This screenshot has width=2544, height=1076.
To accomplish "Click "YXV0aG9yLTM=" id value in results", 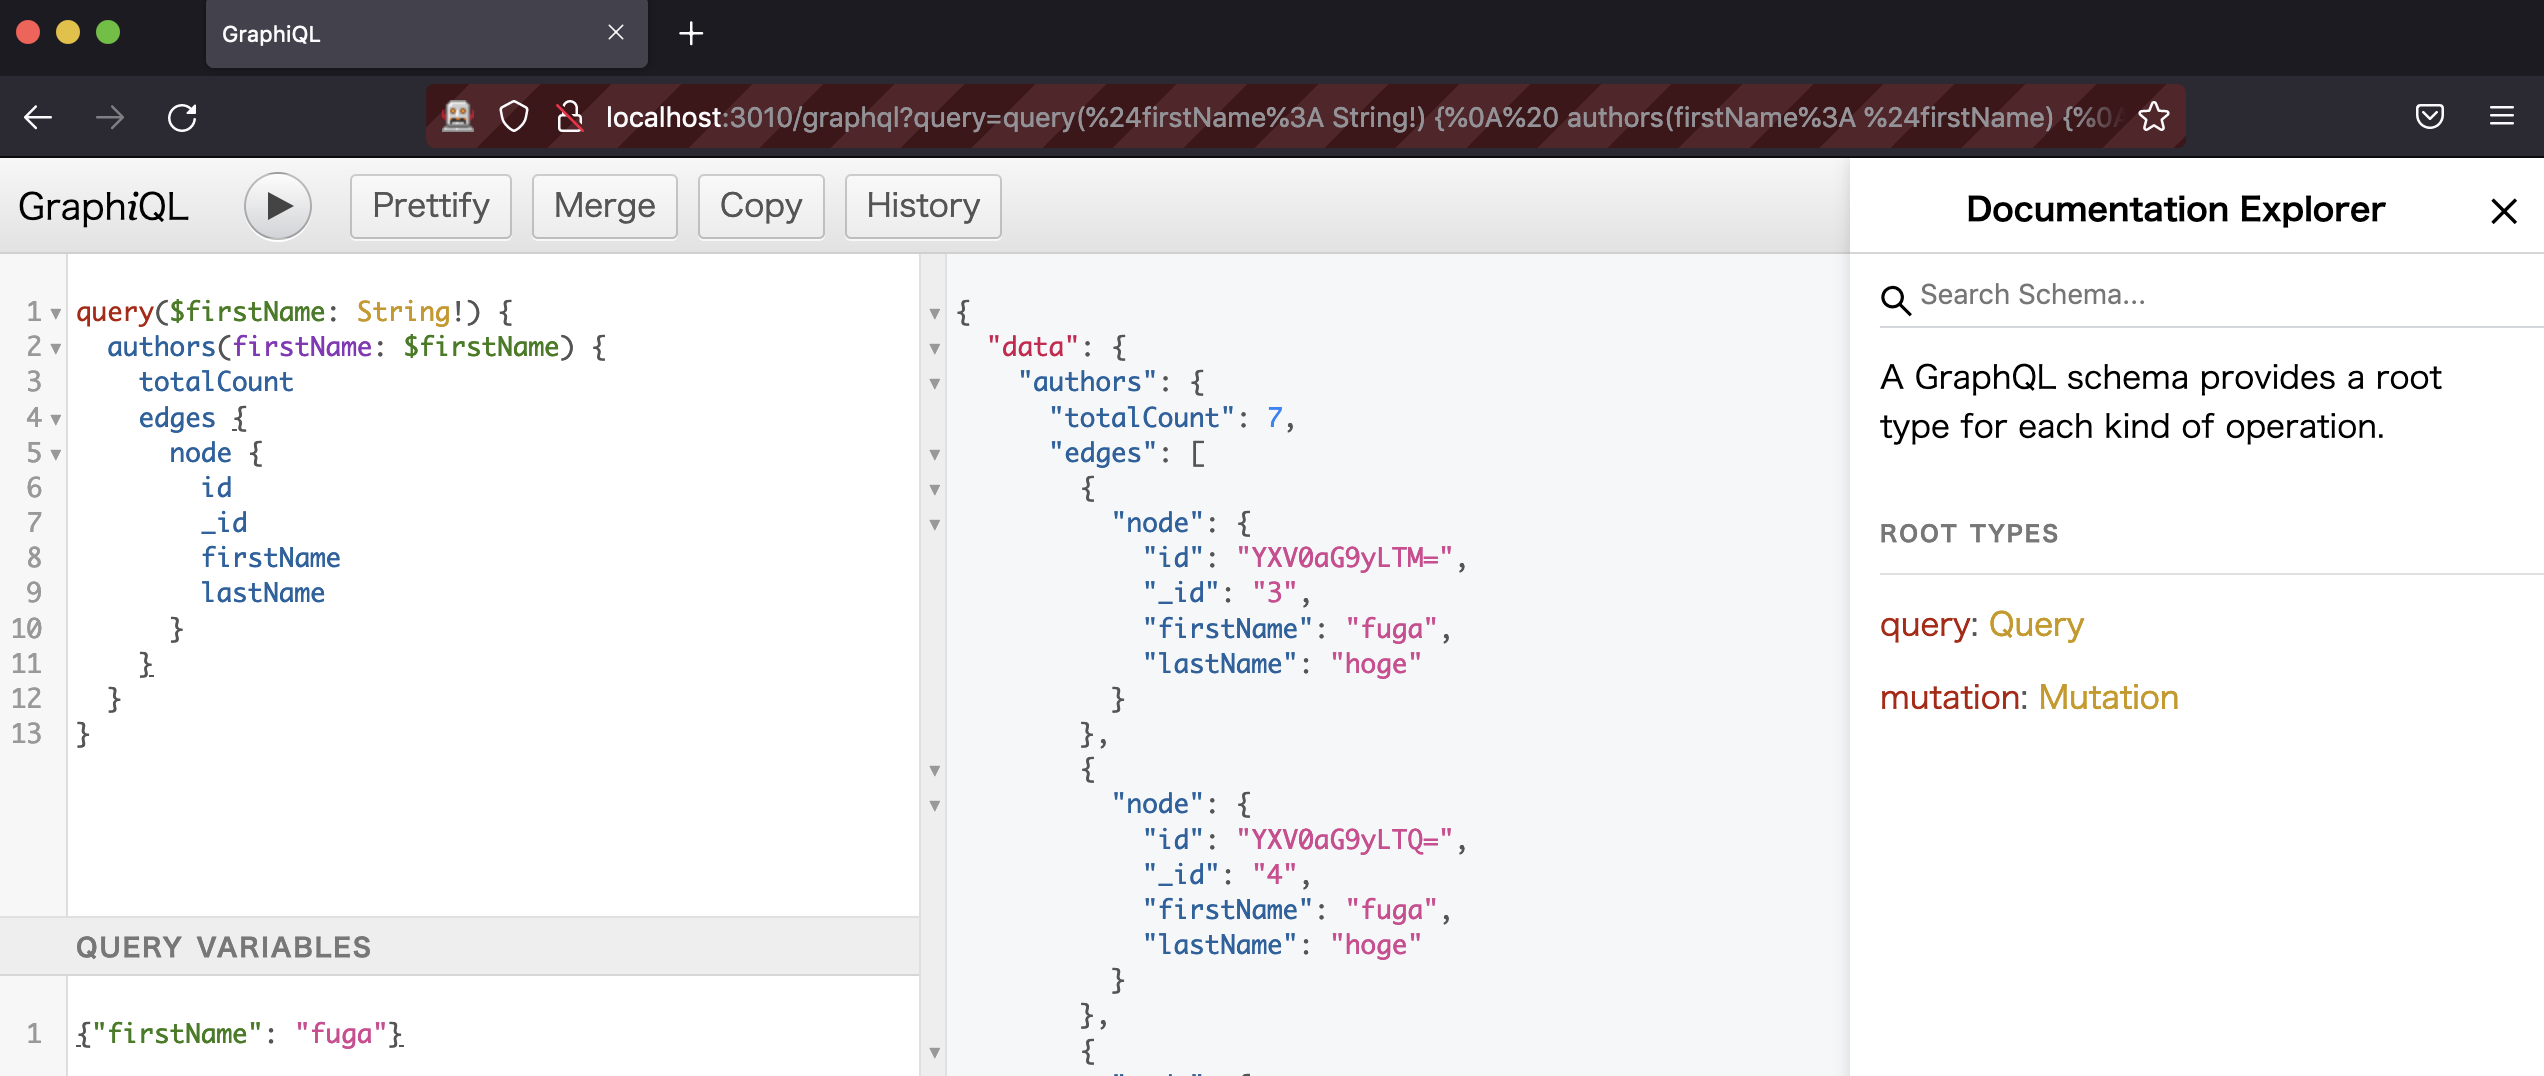I will [x=1344, y=558].
